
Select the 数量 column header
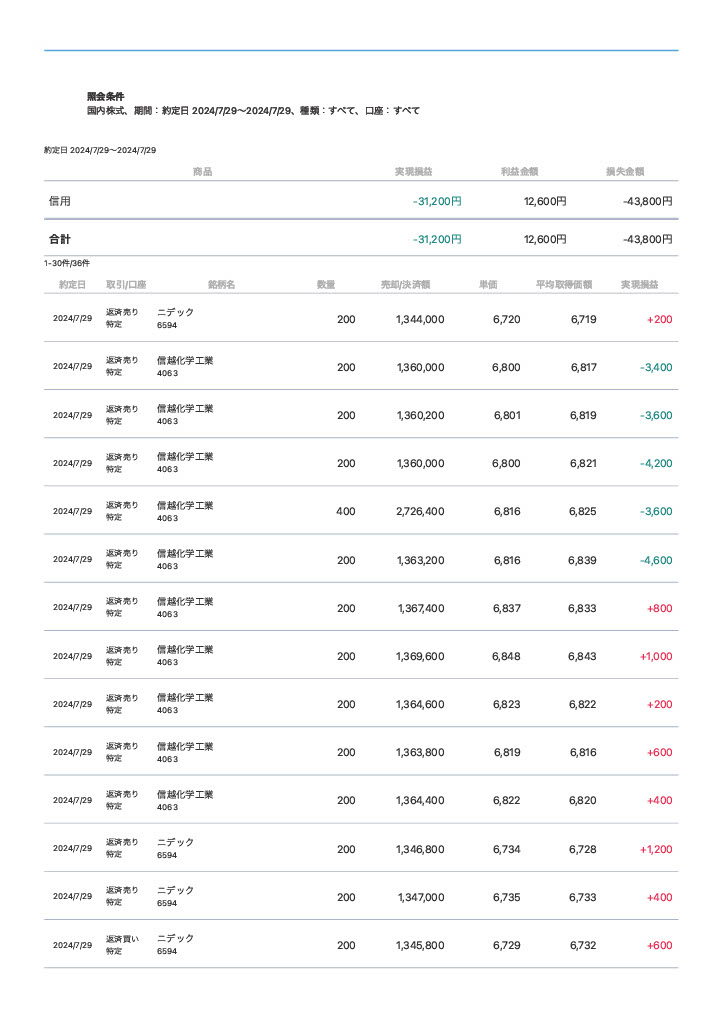tap(326, 285)
